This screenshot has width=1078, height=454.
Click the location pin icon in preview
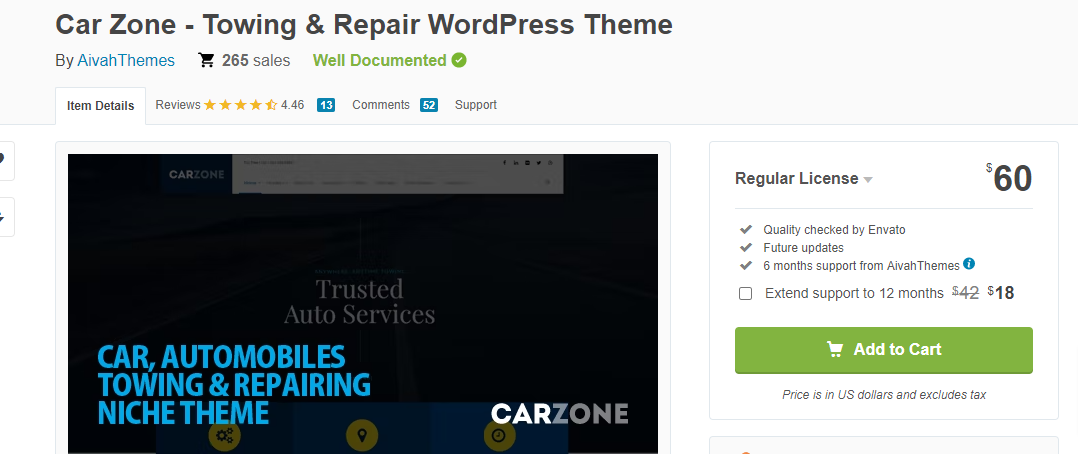pyautogui.click(x=362, y=435)
